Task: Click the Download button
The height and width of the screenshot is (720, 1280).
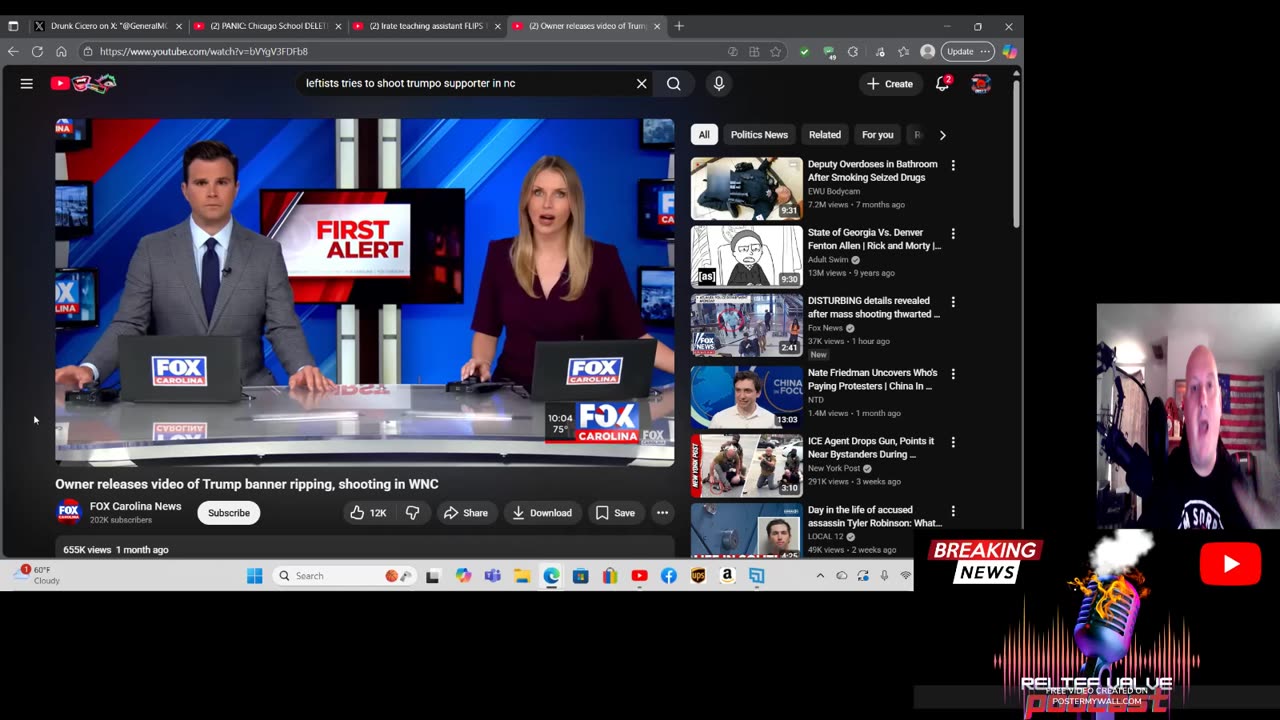Action: point(541,513)
